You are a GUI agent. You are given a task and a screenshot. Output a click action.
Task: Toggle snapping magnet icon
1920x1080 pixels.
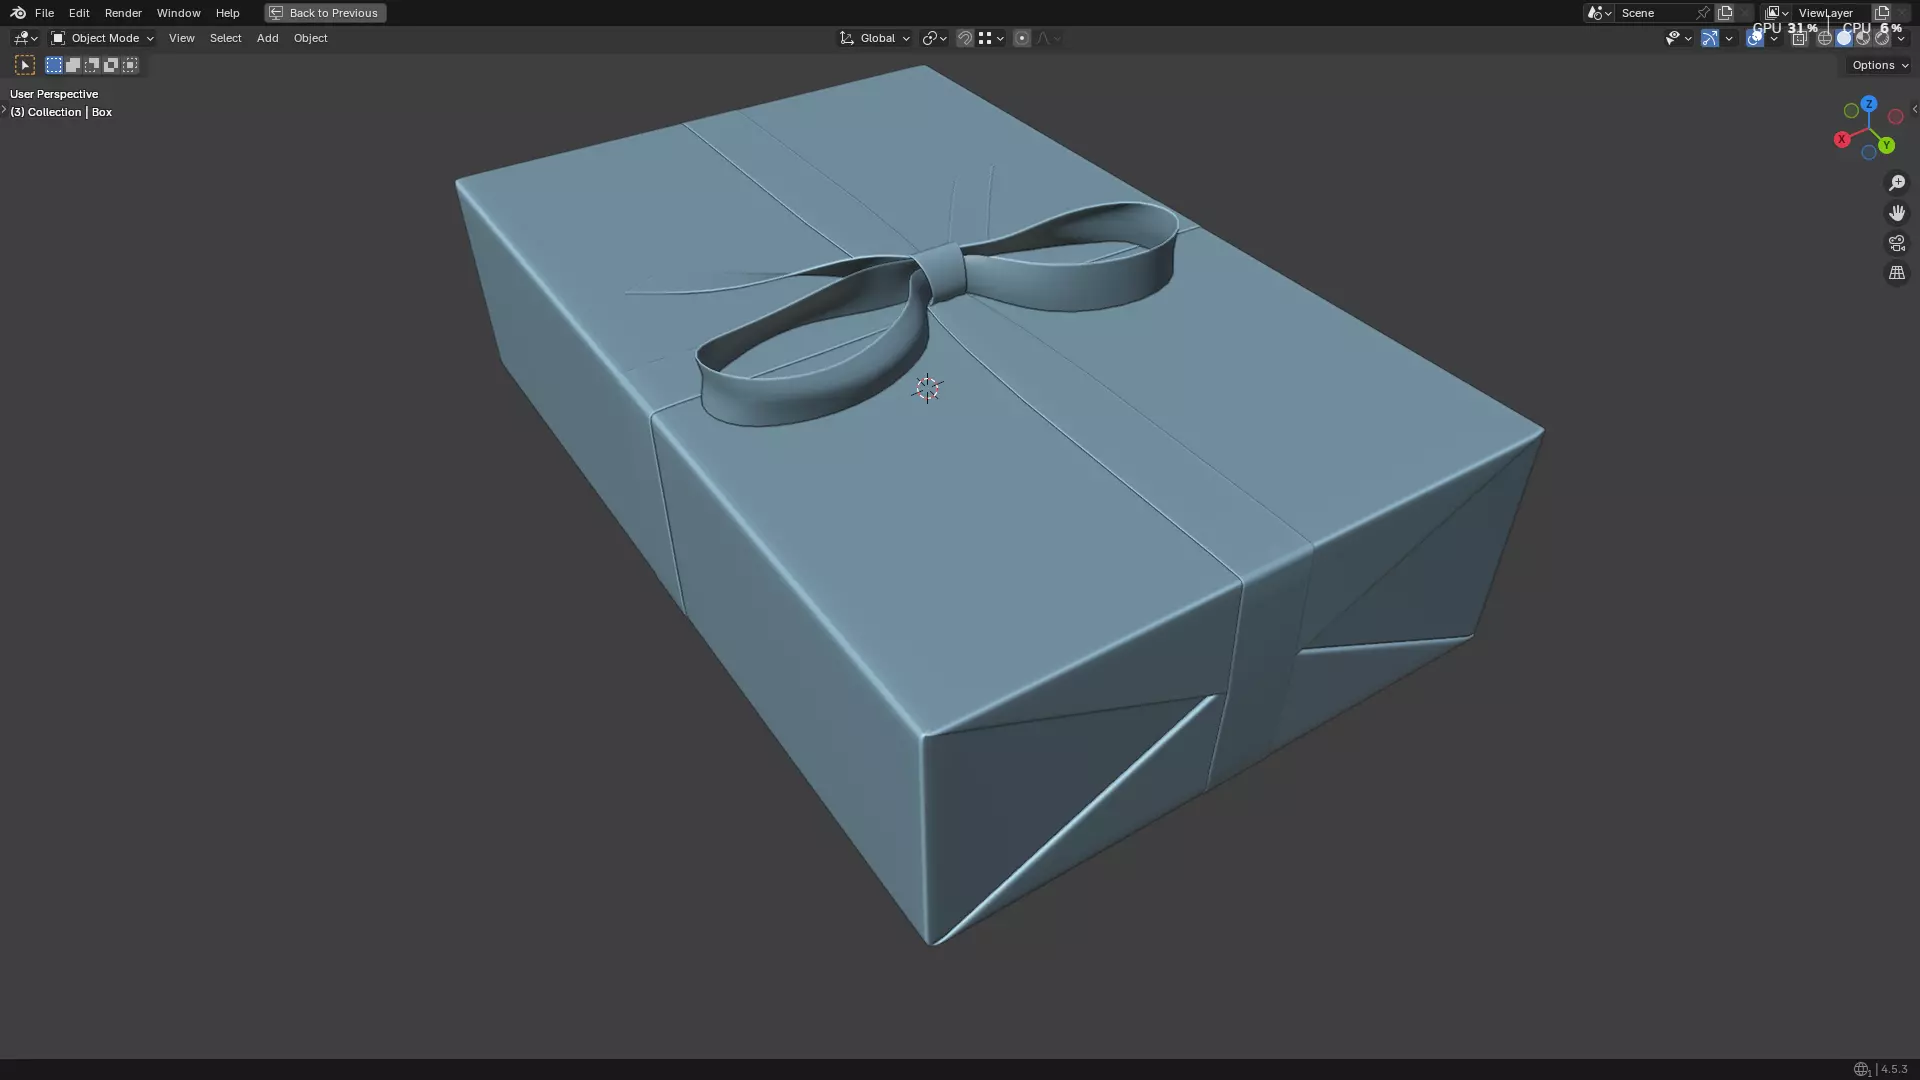965,38
